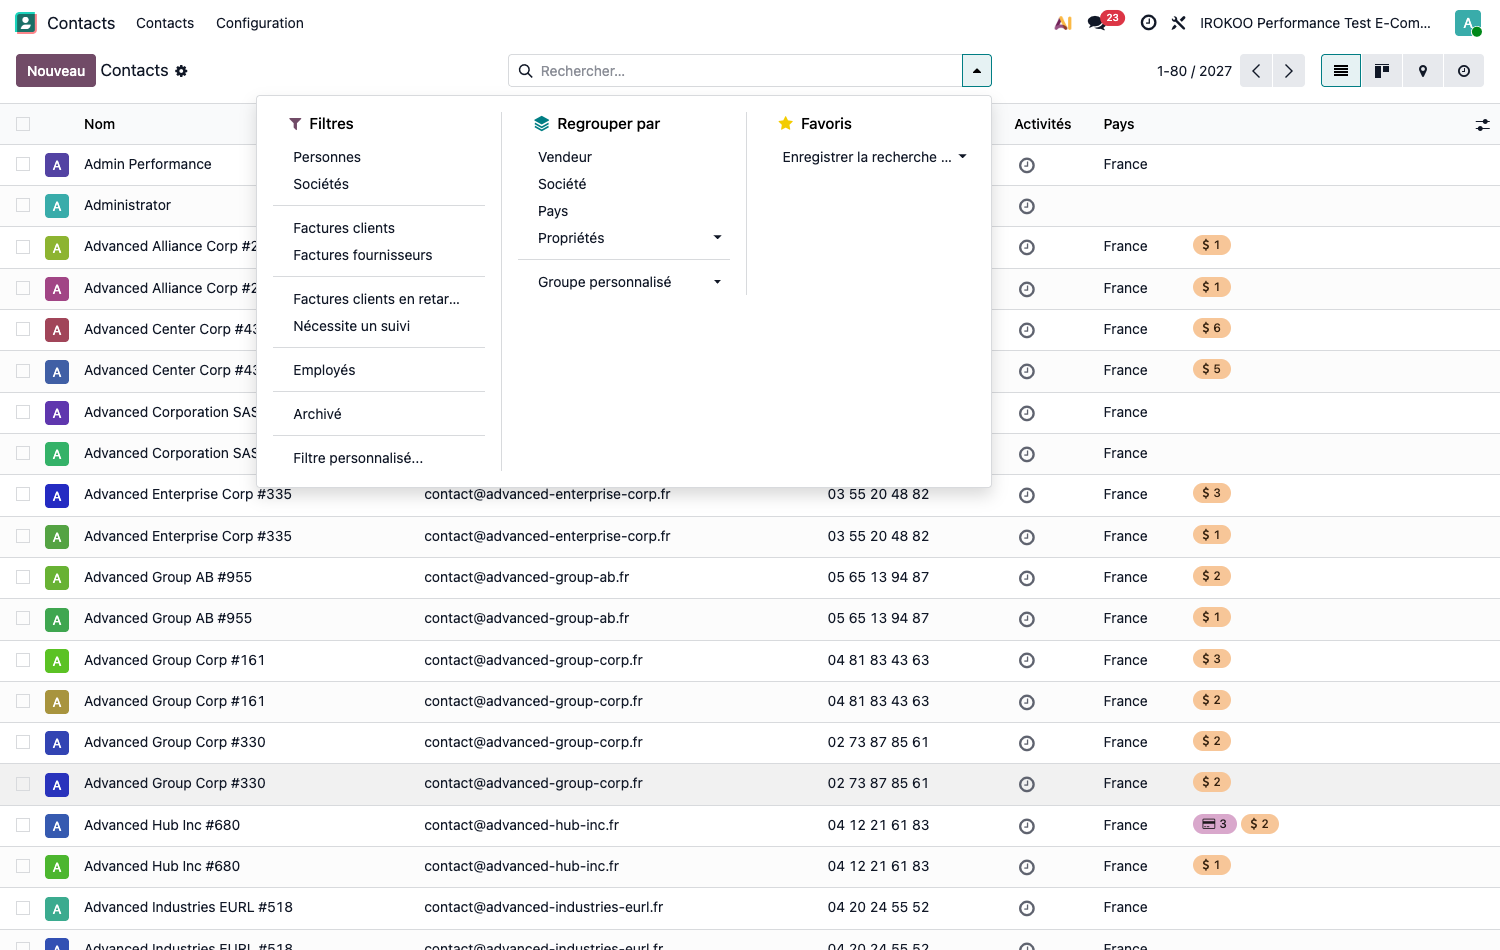1500x950 pixels.
Task: Apply the Sociétés filter
Action: [321, 184]
